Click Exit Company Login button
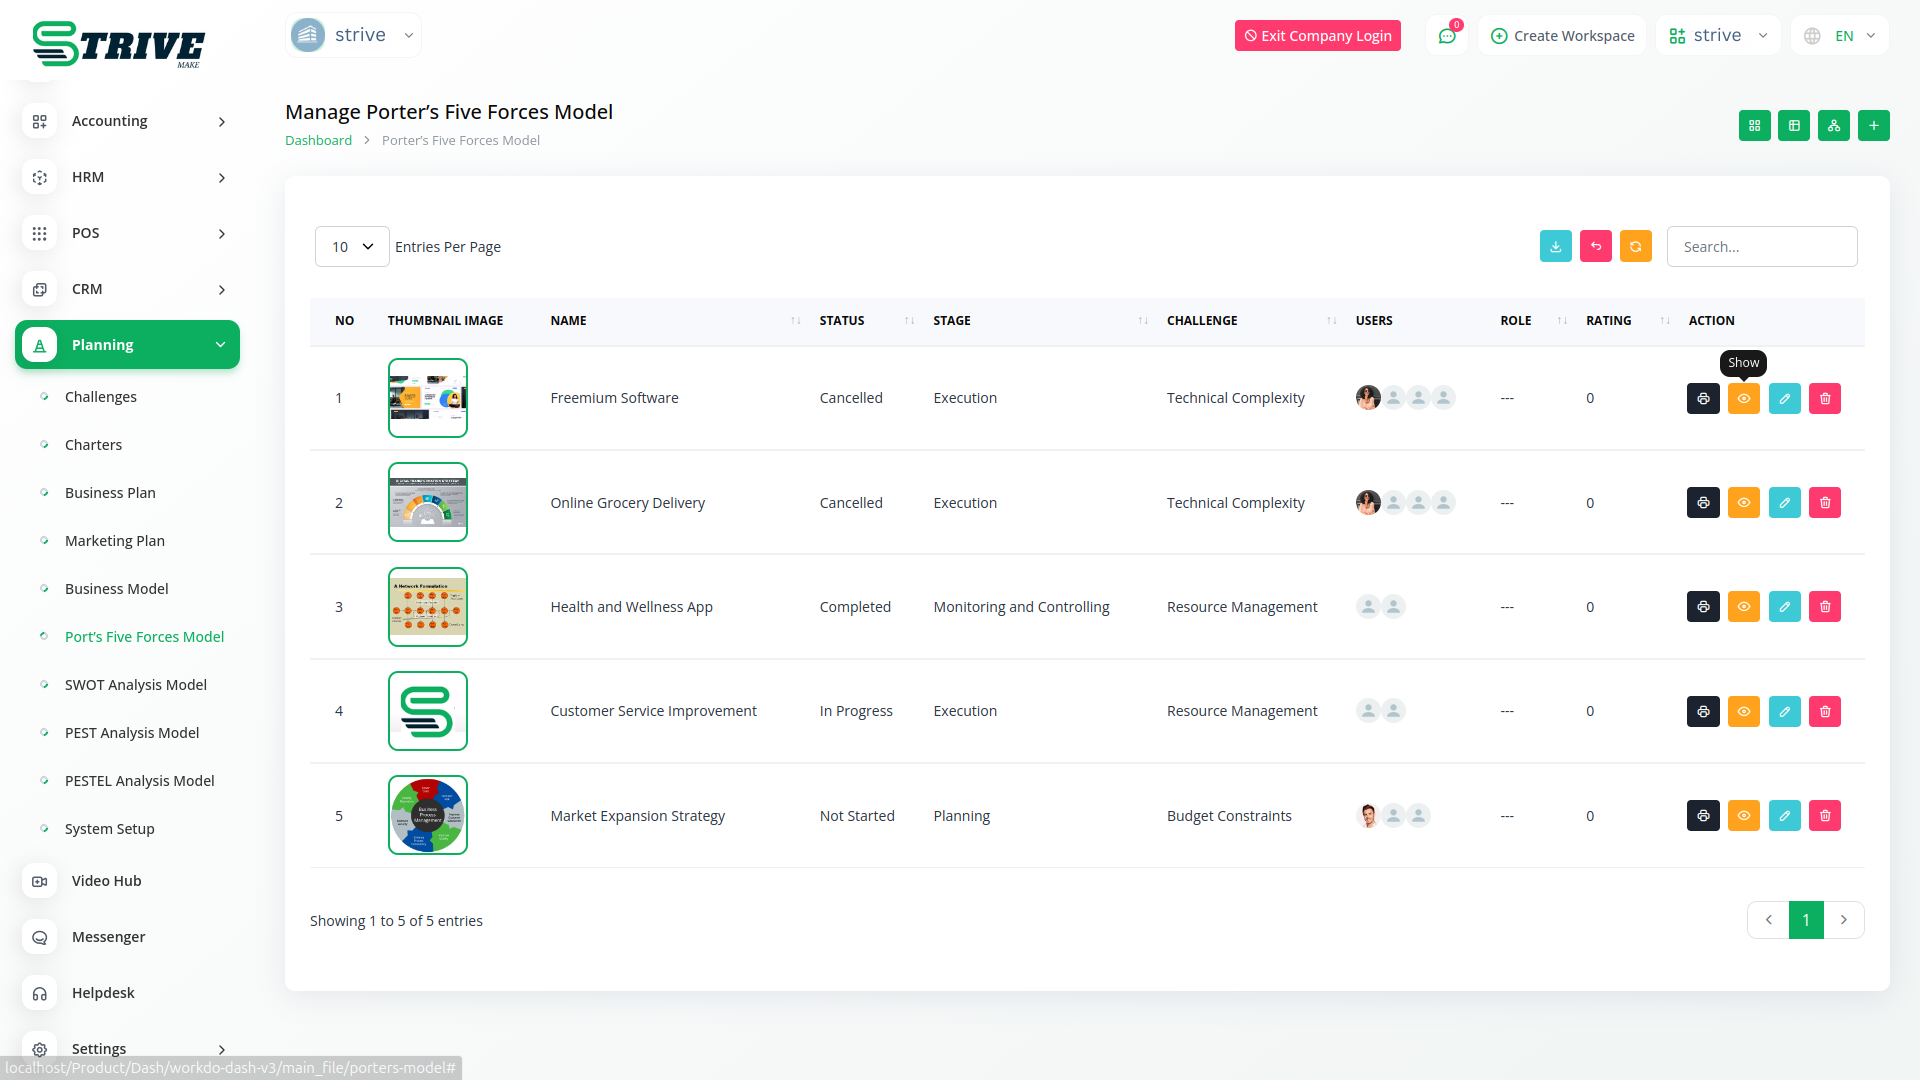This screenshot has width=1920, height=1080. (x=1317, y=36)
